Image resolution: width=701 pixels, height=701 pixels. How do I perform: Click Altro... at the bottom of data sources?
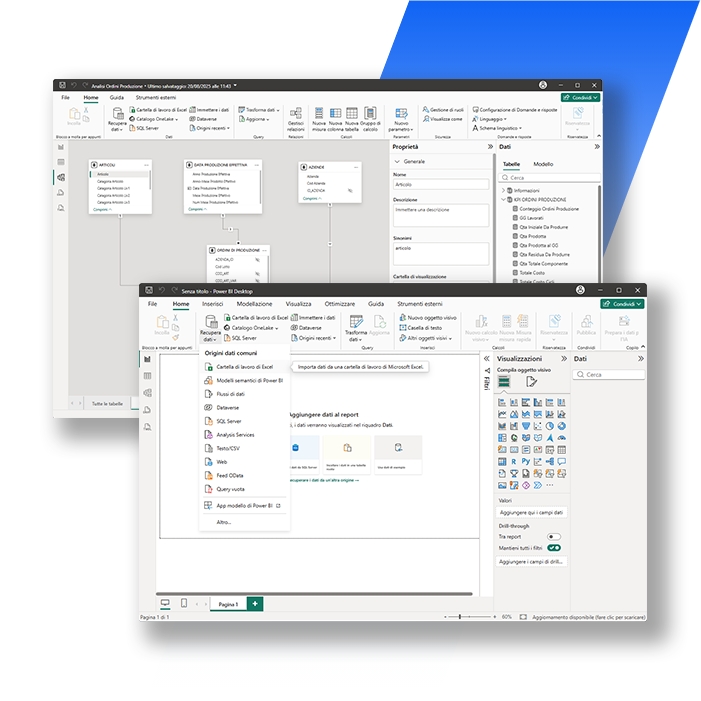click(223, 521)
